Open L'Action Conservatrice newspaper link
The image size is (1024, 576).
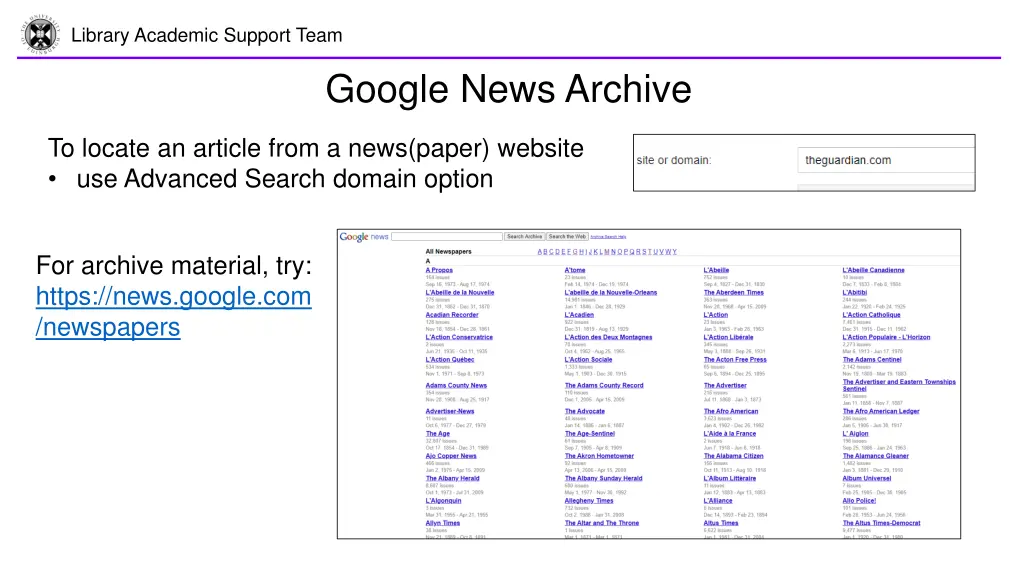(x=459, y=338)
